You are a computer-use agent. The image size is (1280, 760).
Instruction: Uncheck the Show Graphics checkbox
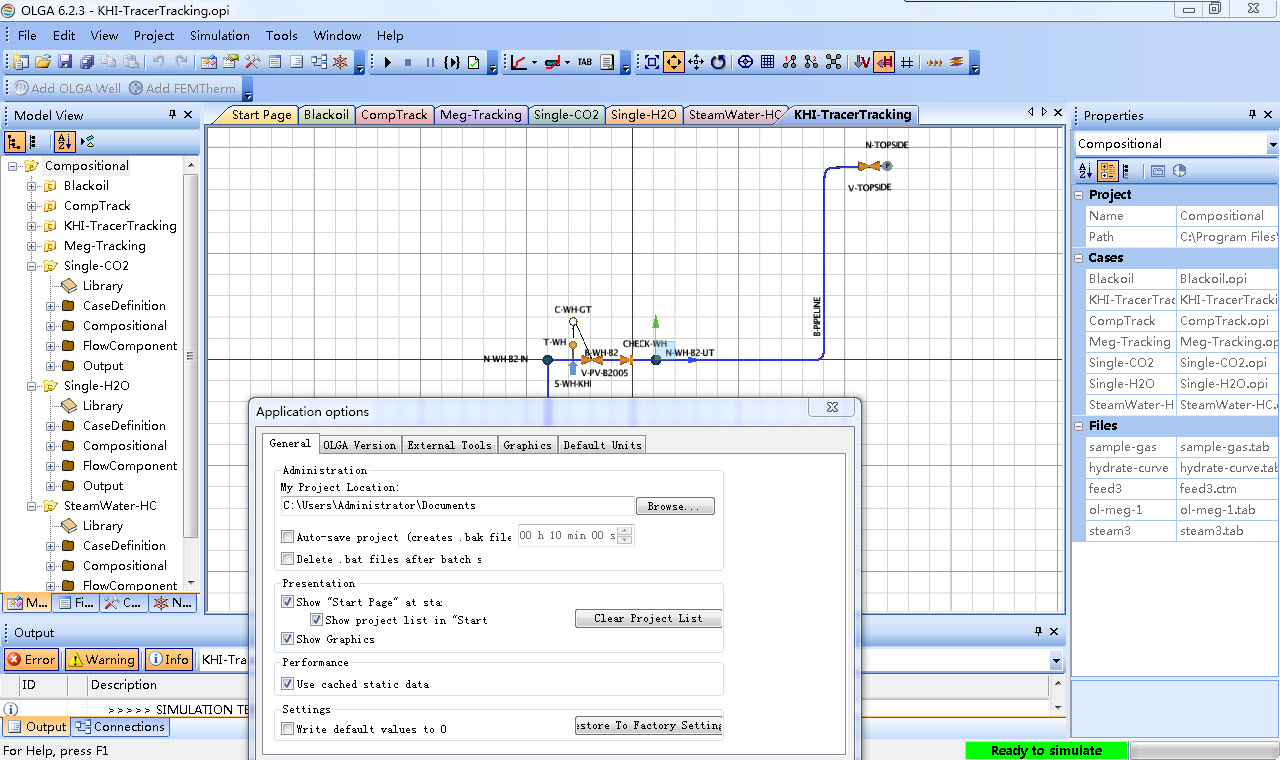288,639
